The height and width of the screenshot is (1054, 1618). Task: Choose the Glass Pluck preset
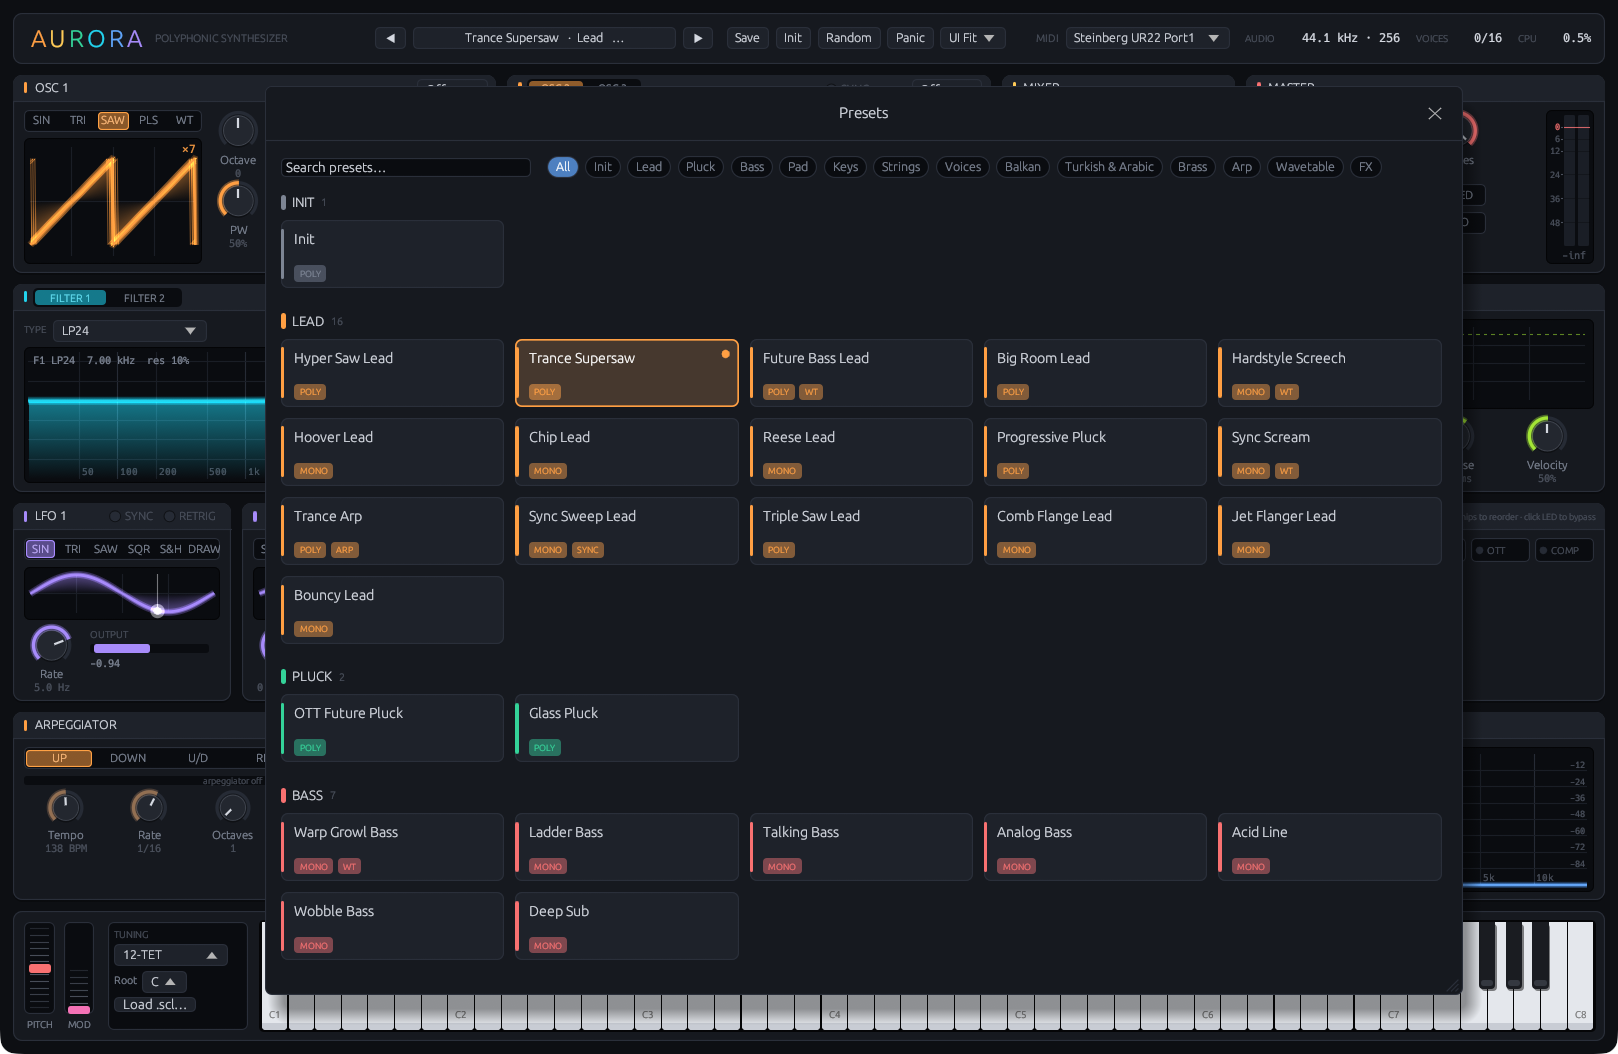626,728
